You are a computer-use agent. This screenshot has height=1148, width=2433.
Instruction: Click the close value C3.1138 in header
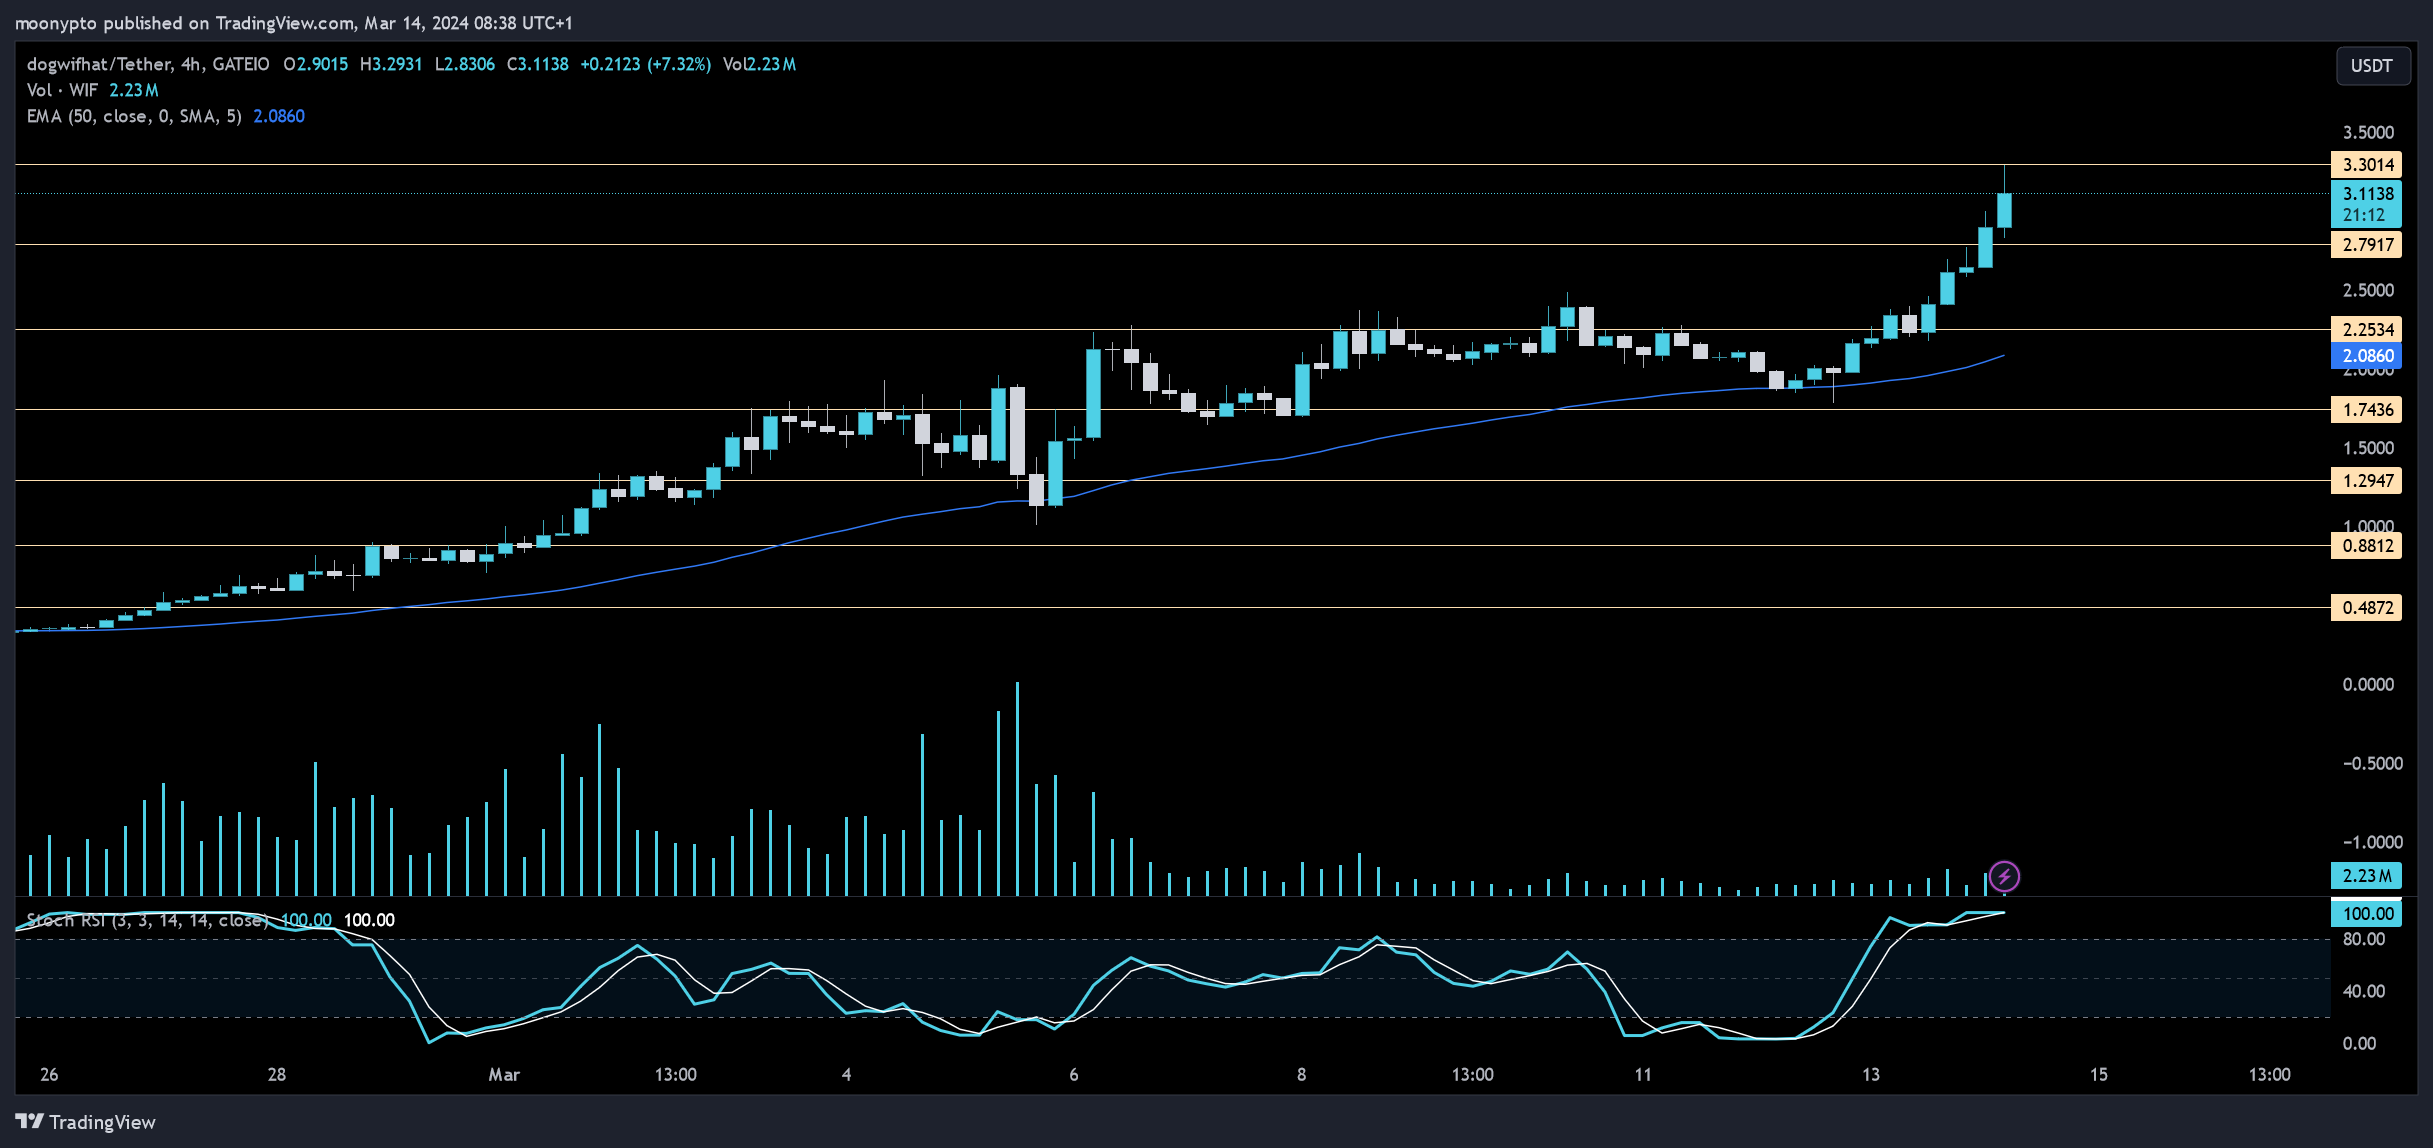tap(537, 64)
